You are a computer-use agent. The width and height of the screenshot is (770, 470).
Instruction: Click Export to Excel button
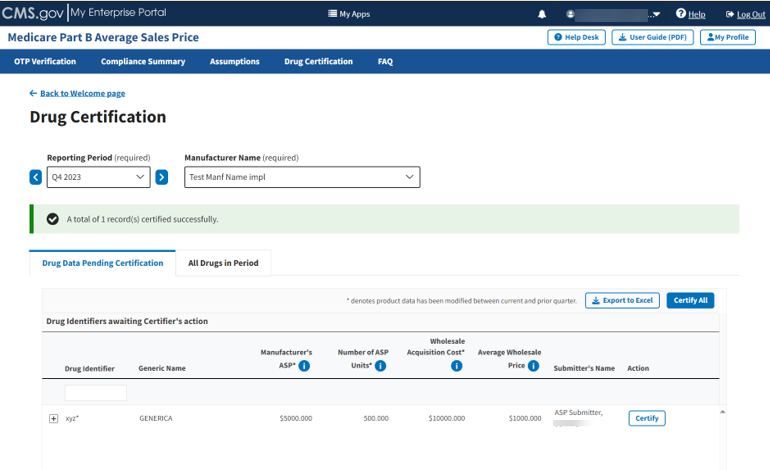click(x=622, y=300)
